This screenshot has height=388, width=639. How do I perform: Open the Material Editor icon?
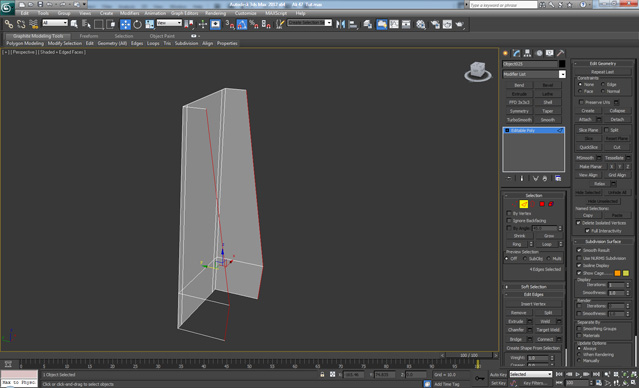[x=421, y=24]
